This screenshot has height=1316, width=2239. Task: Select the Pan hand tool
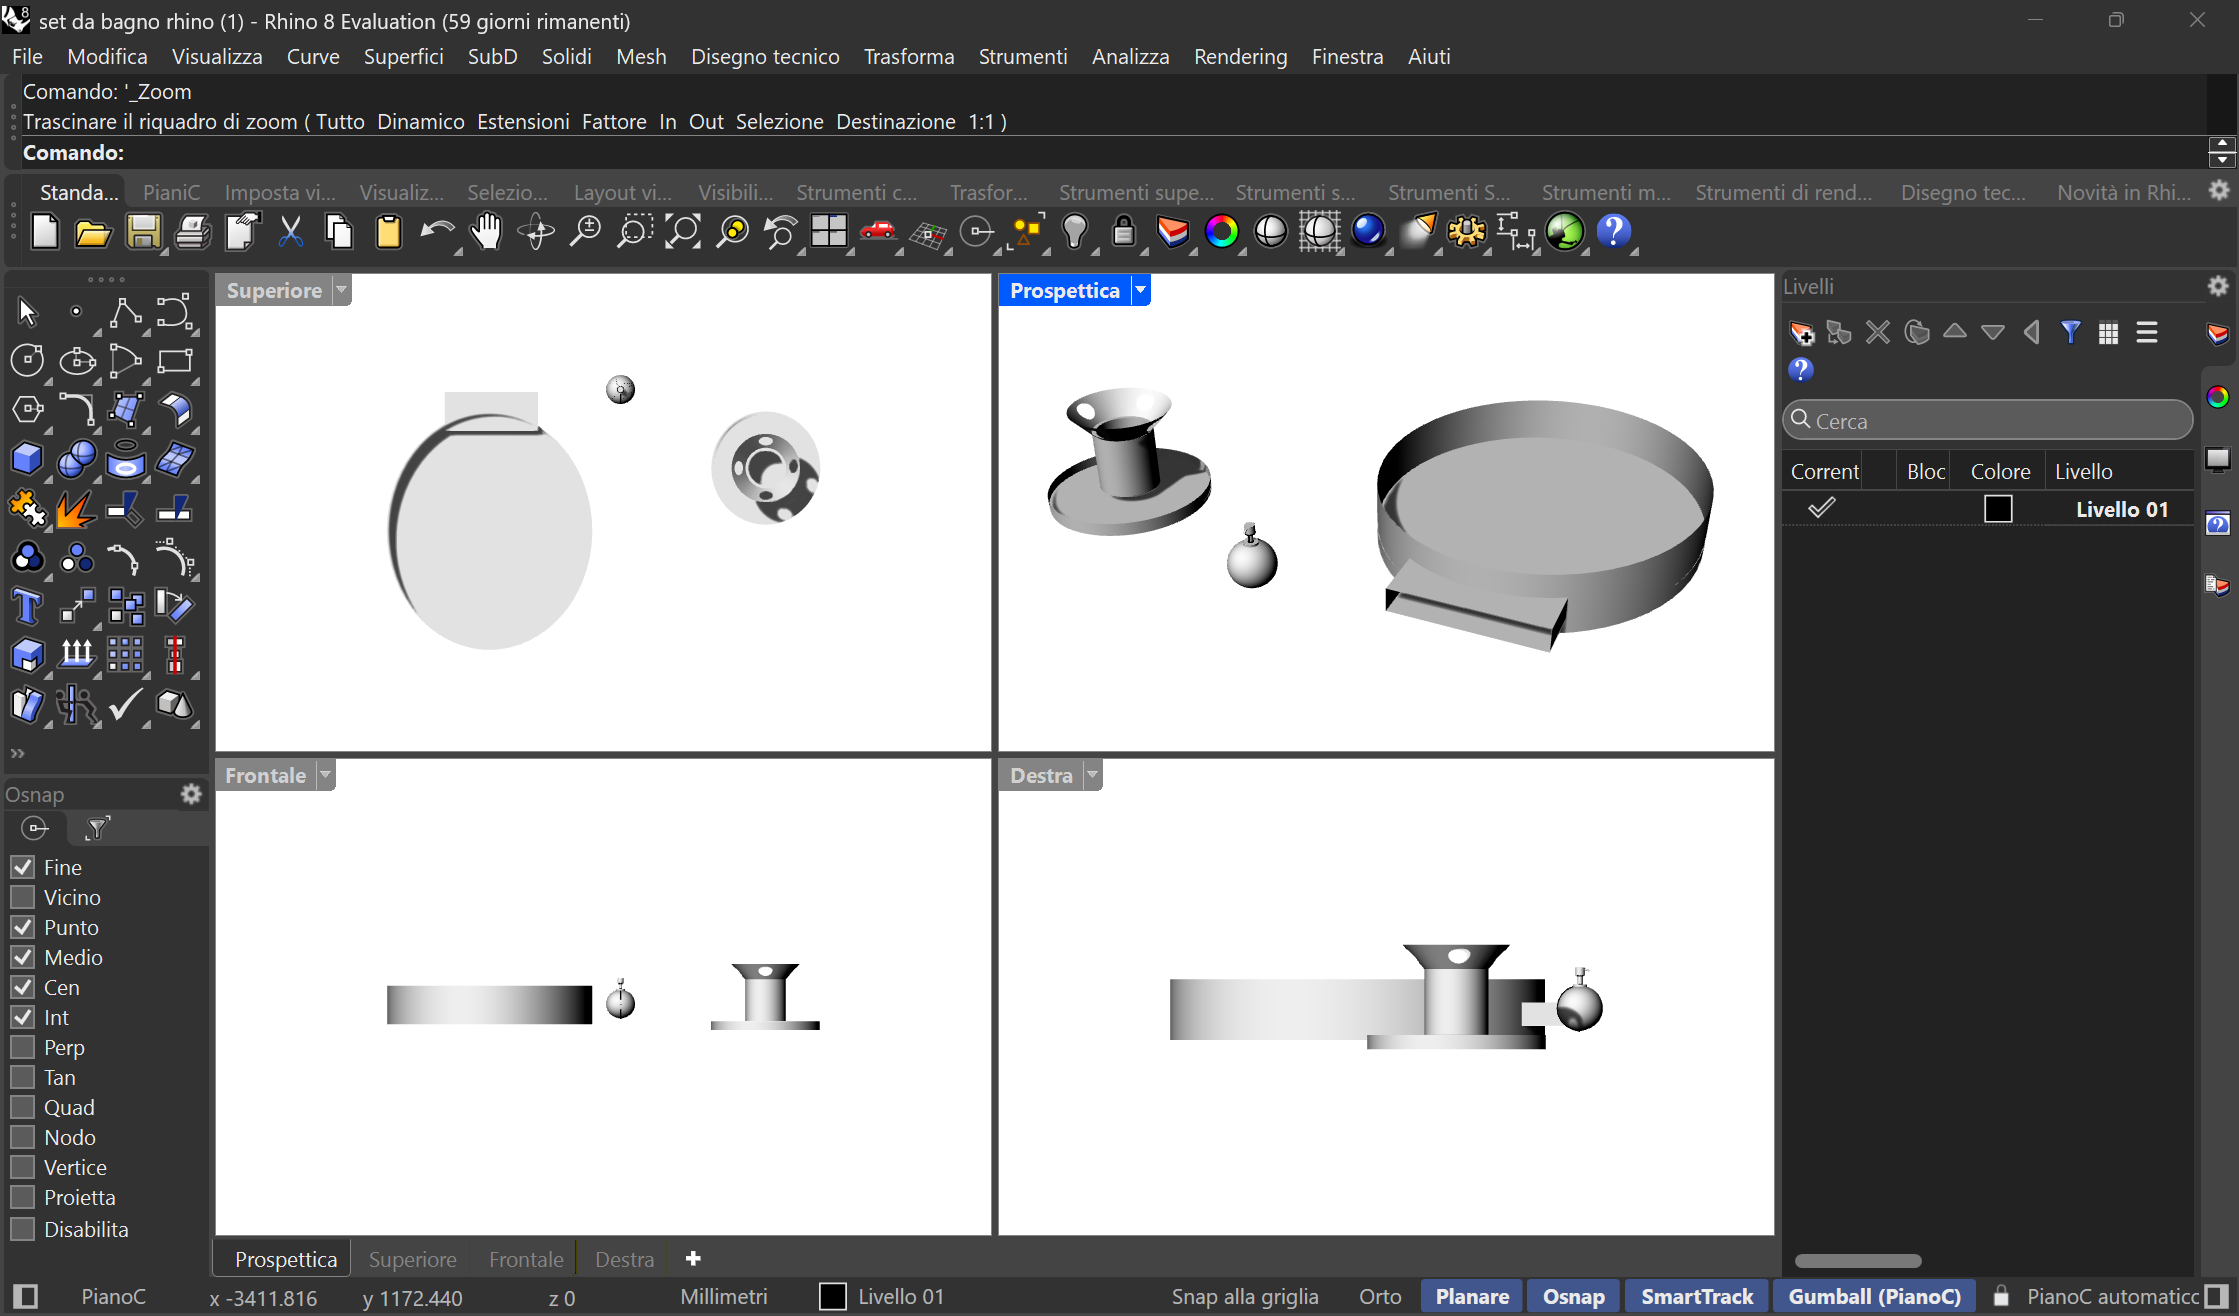(x=487, y=232)
